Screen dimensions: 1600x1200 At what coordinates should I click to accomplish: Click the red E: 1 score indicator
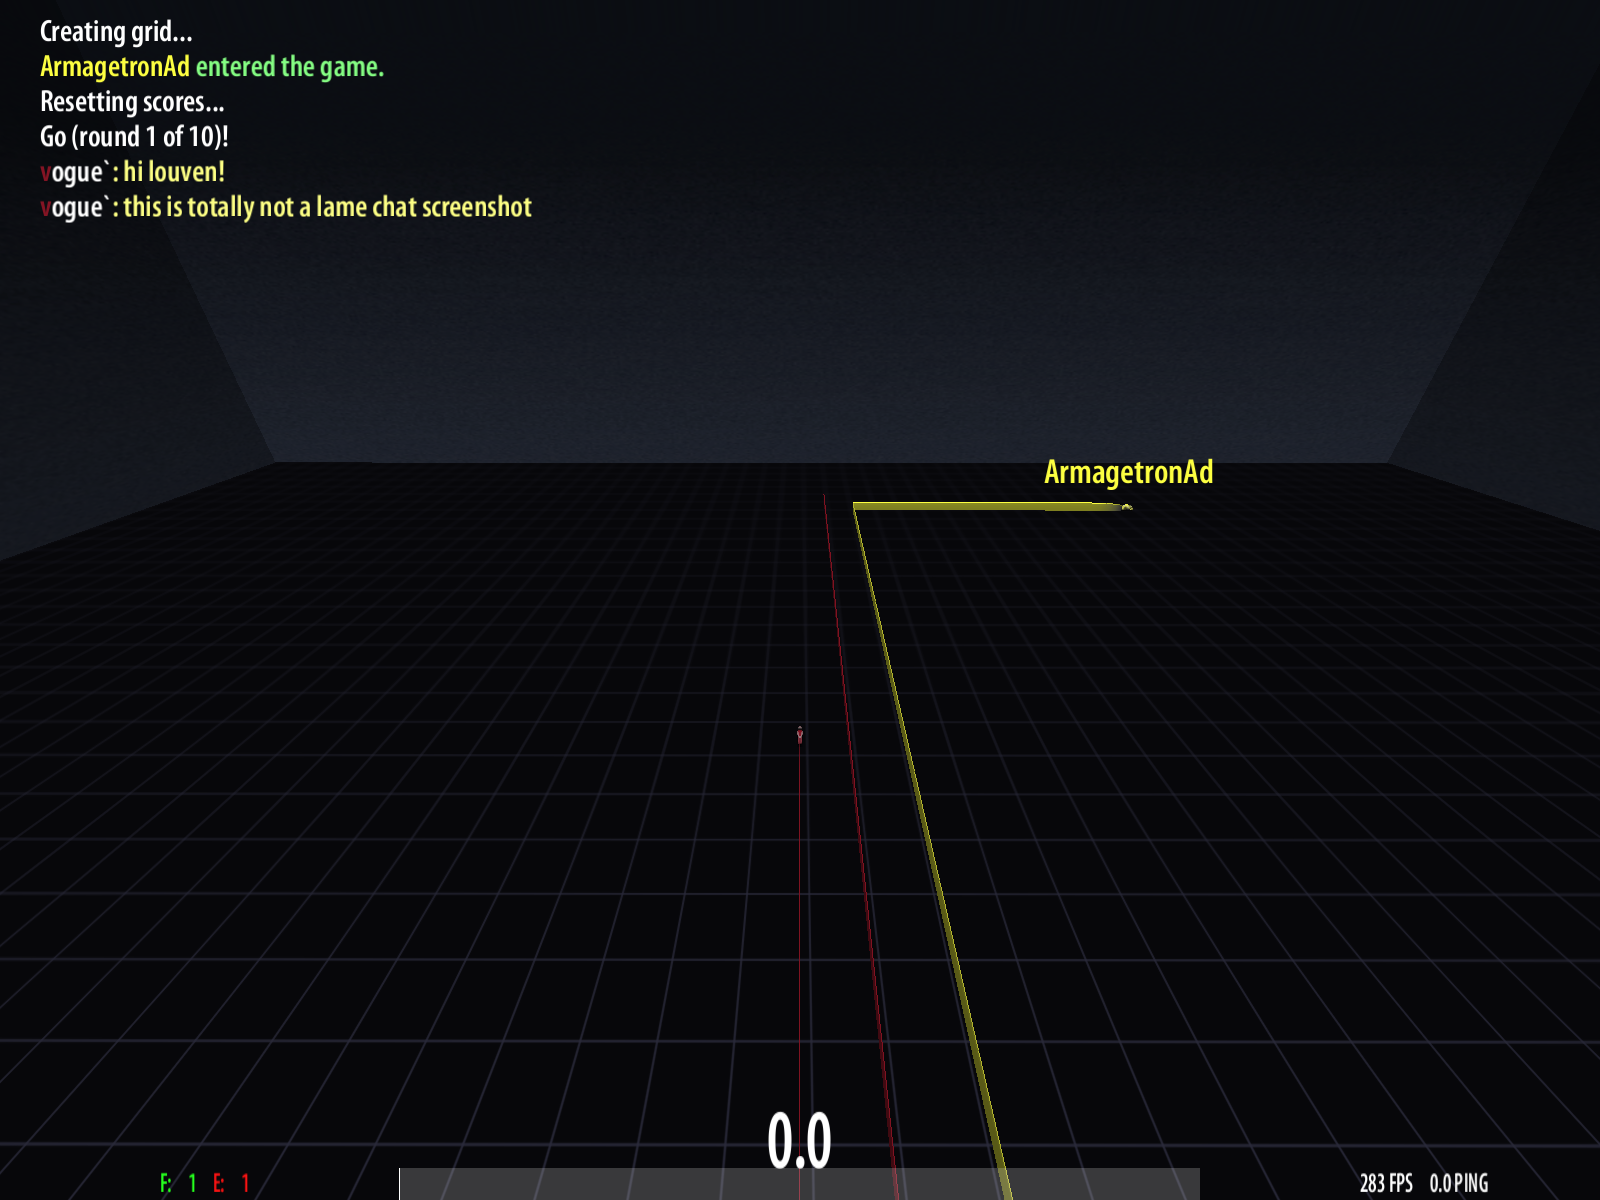click(x=231, y=1183)
